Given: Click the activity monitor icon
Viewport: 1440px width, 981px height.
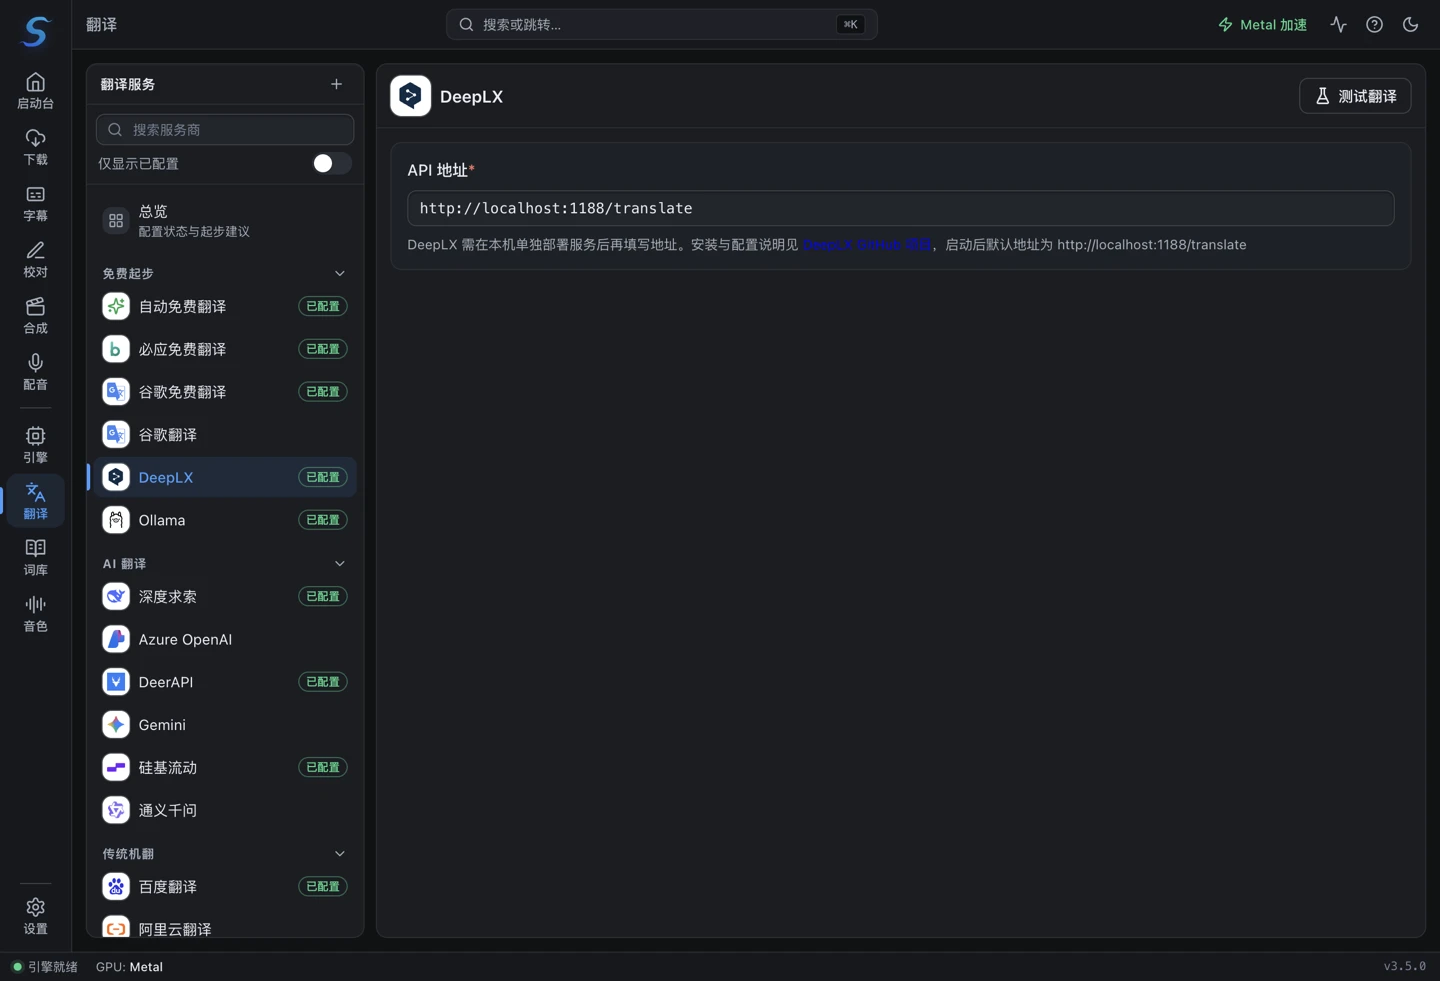Looking at the screenshot, I should pyautogui.click(x=1338, y=25).
